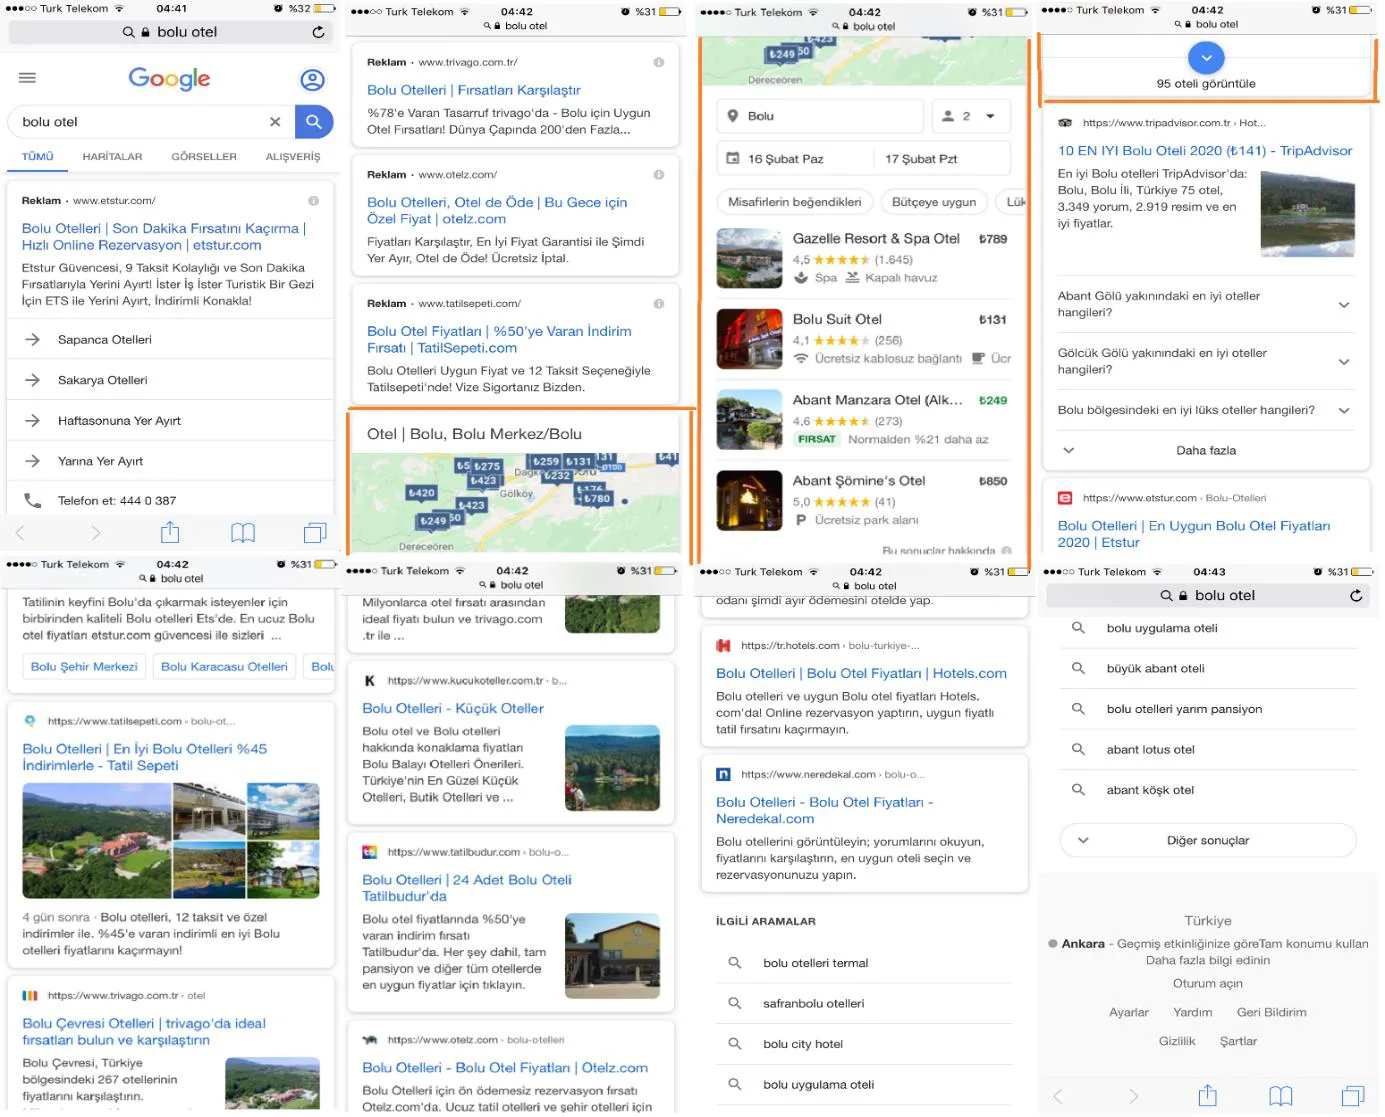Expand Daha fazla under the hotel questions
The image size is (1385, 1117).
1205,450
